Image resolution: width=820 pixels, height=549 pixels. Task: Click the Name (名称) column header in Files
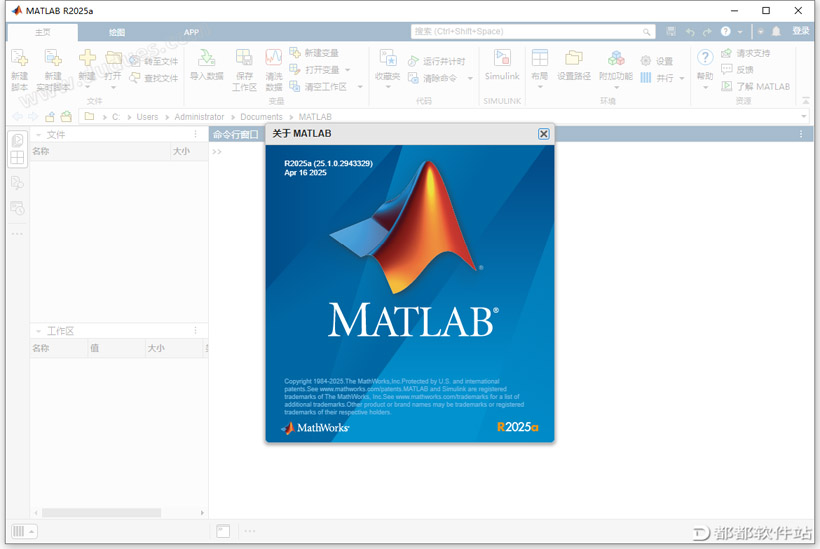[99, 151]
